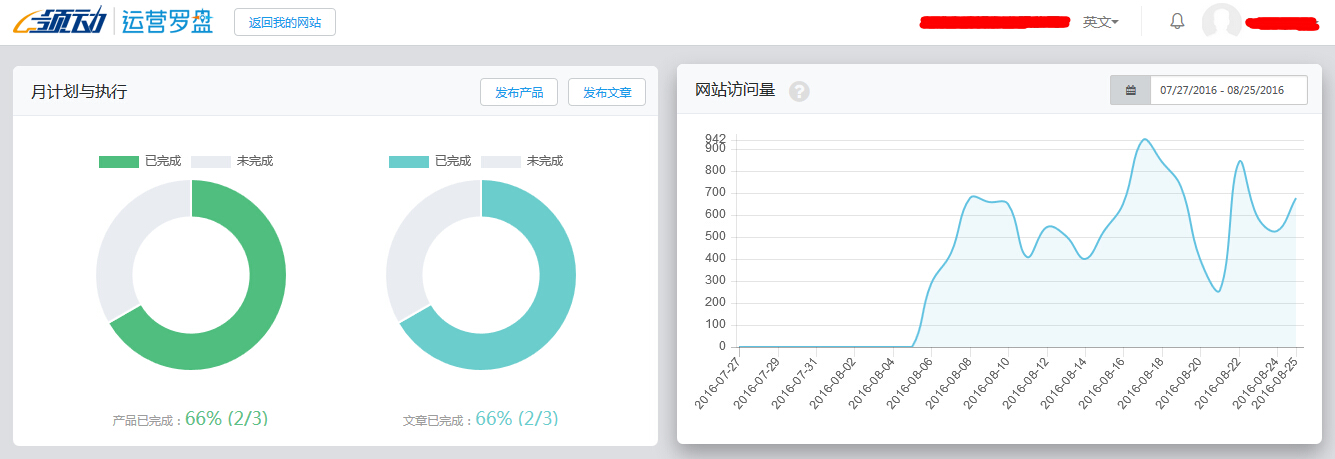Click the 发布文章 button

point(607,92)
